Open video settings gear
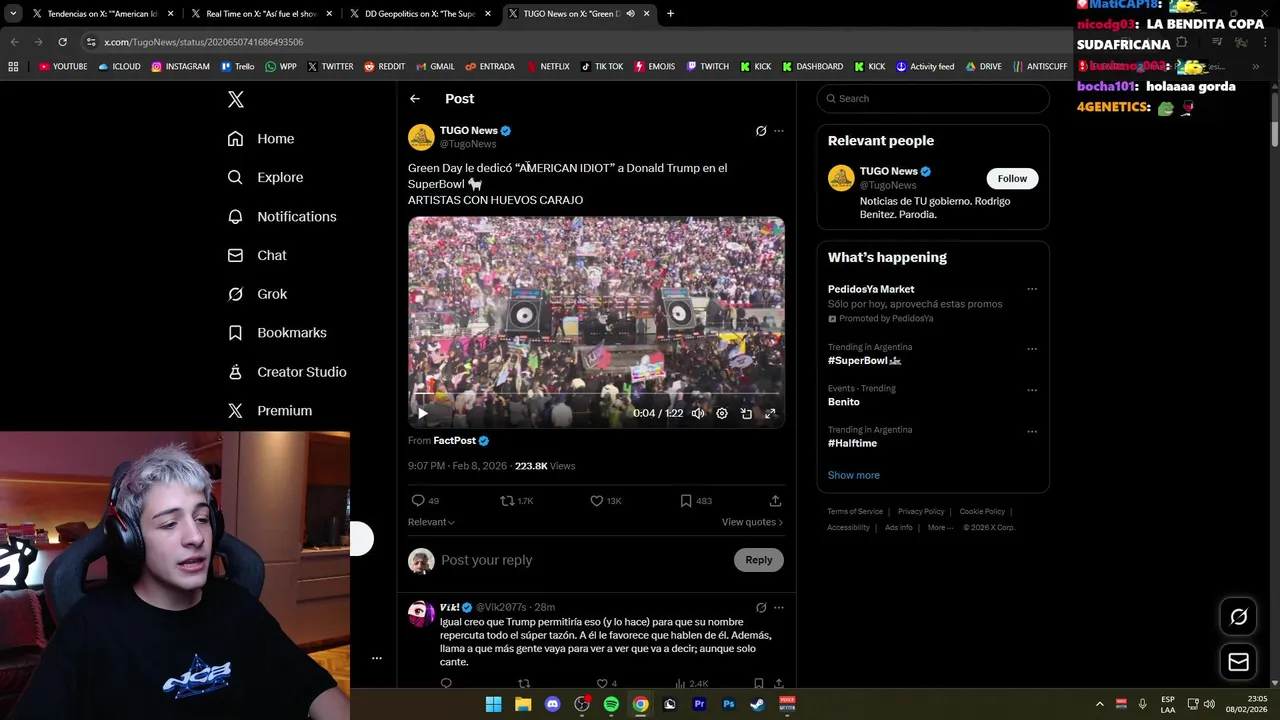This screenshot has height=720, width=1280. pos(722,413)
